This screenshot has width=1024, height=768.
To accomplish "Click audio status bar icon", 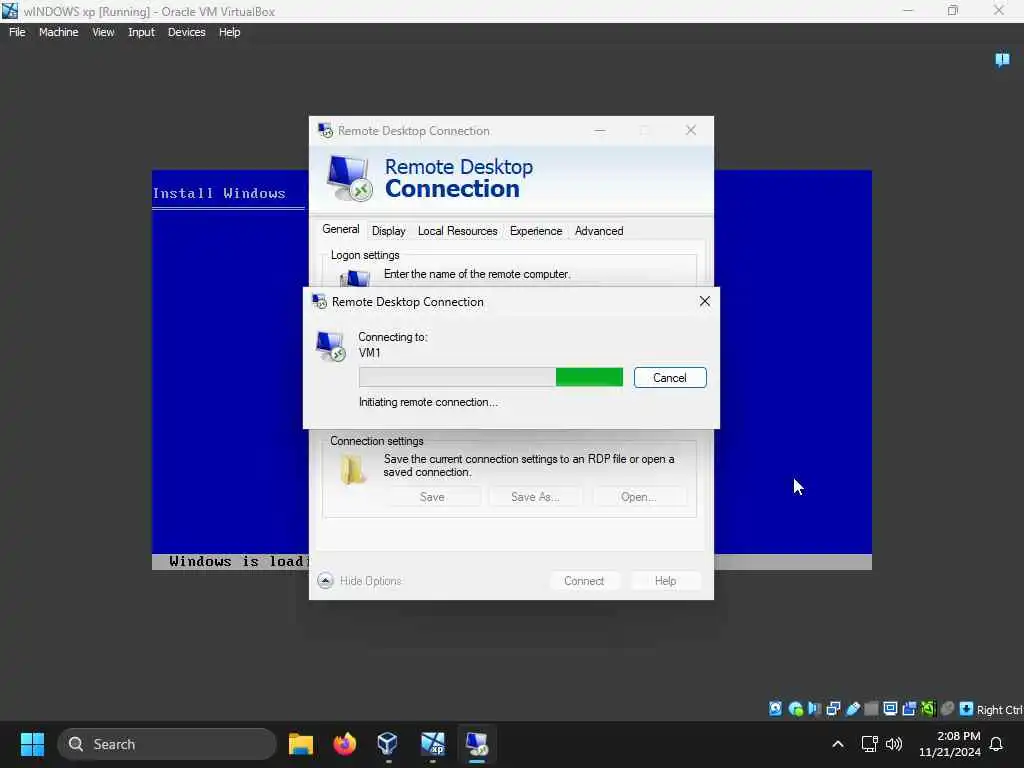I will tap(814, 709).
